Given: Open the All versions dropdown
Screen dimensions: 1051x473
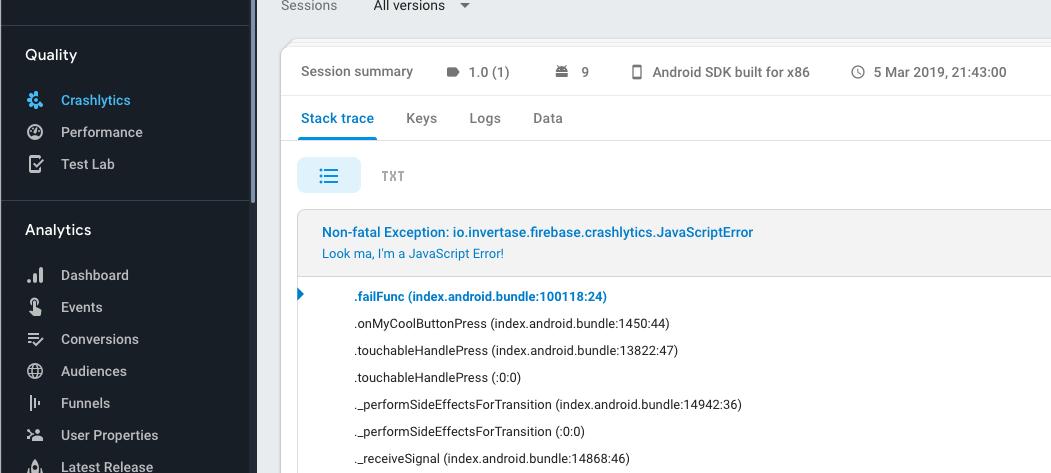Looking at the screenshot, I should pyautogui.click(x=422, y=6).
